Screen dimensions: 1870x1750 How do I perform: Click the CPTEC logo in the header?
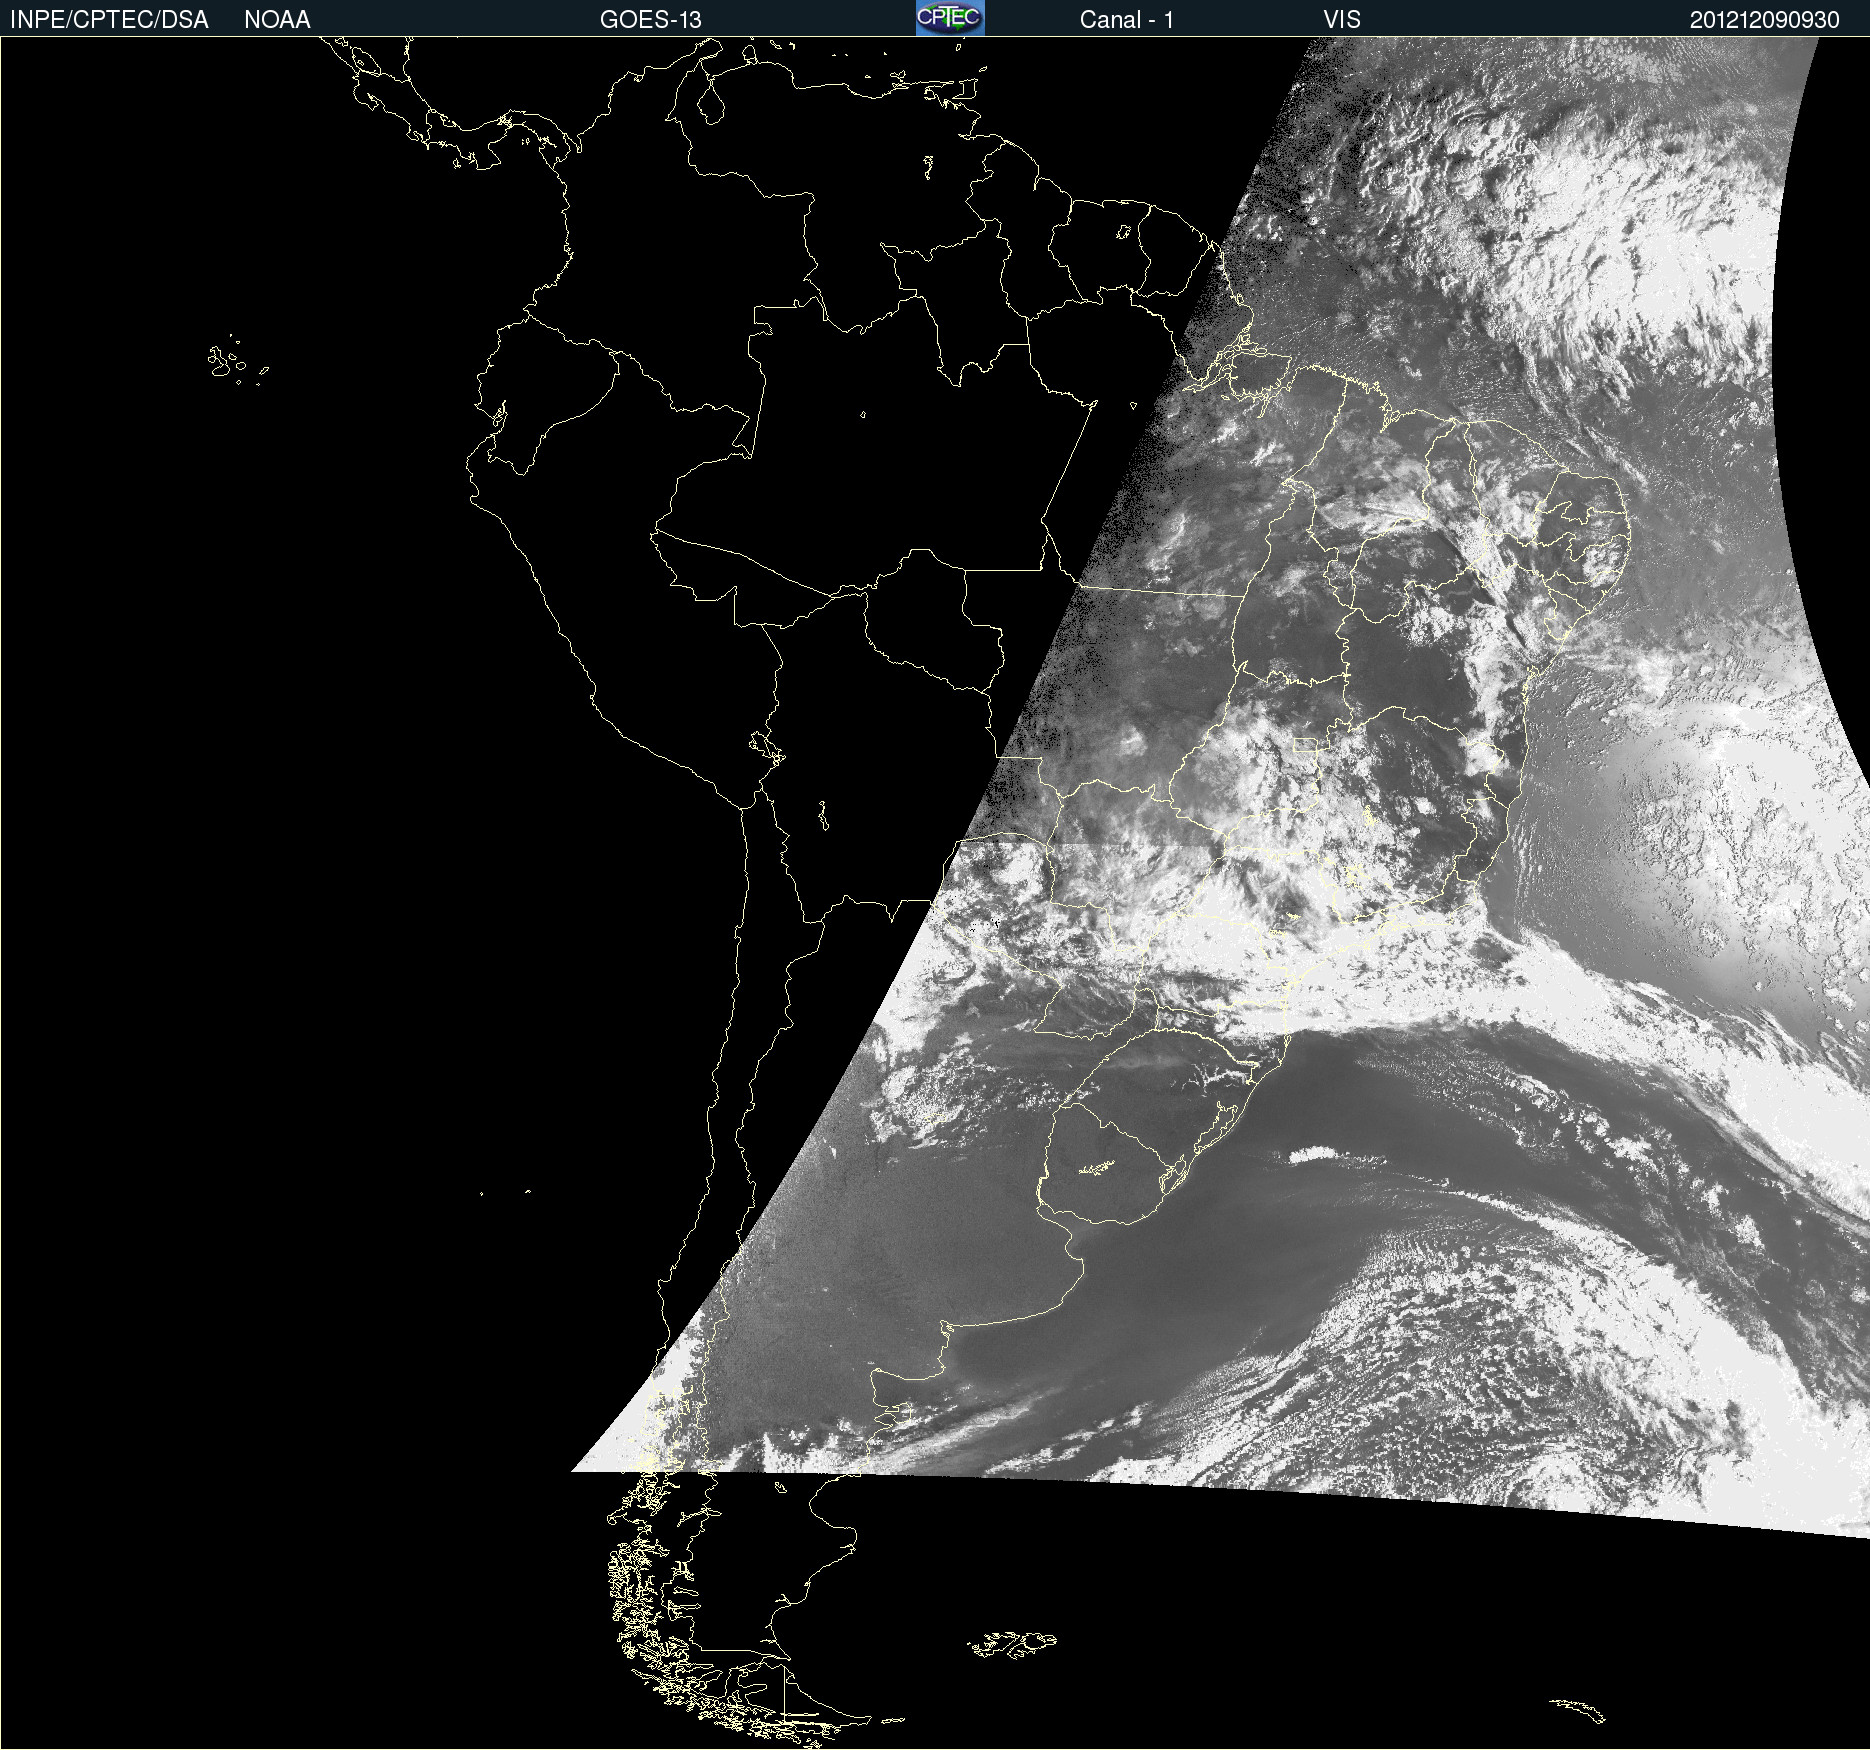point(950,18)
